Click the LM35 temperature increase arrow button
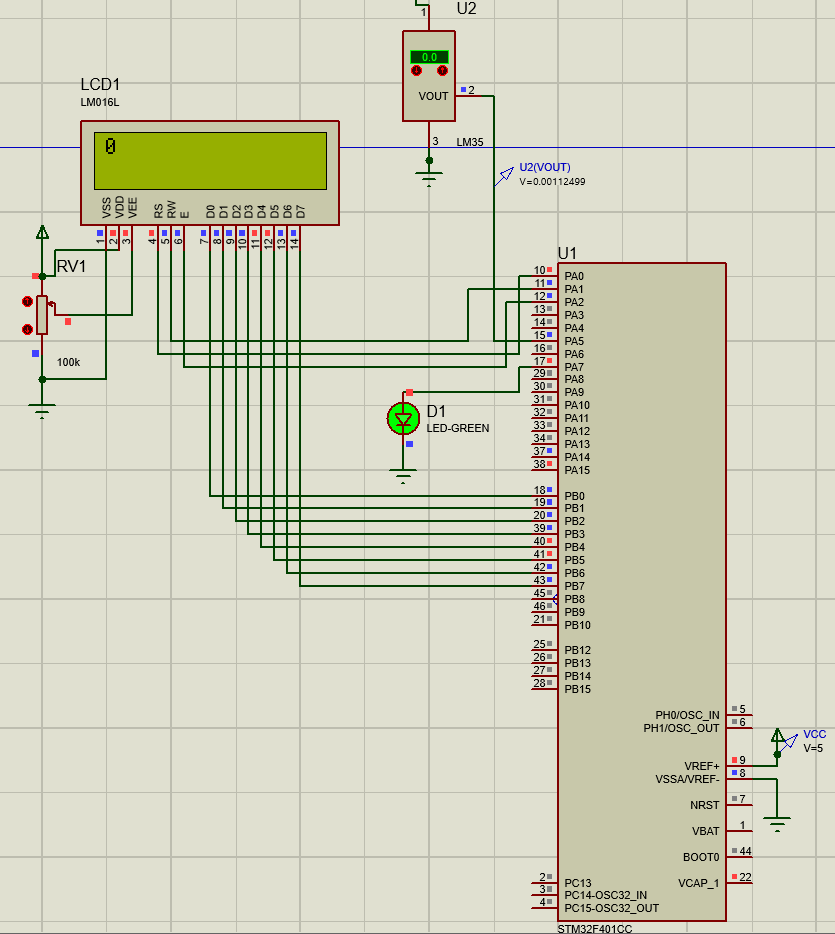This screenshot has height=934, width=835. click(x=441, y=71)
